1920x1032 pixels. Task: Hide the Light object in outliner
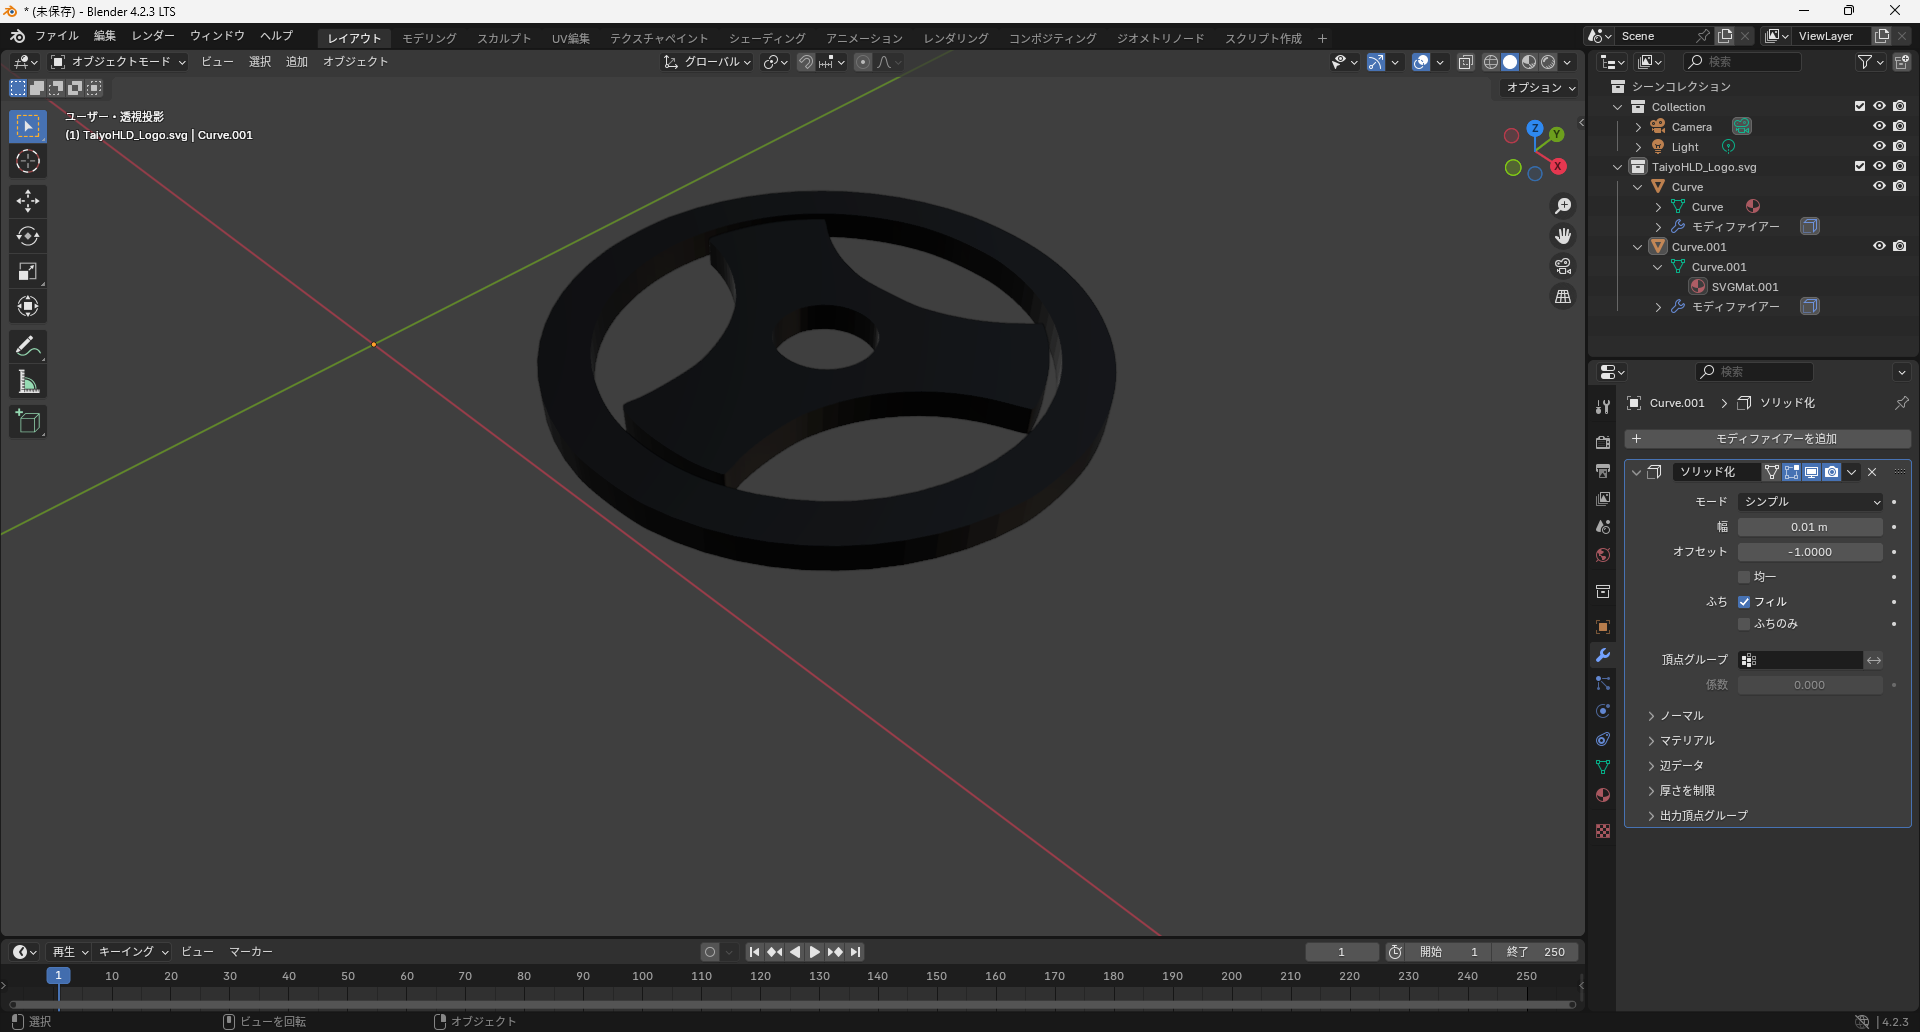(x=1879, y=146)
